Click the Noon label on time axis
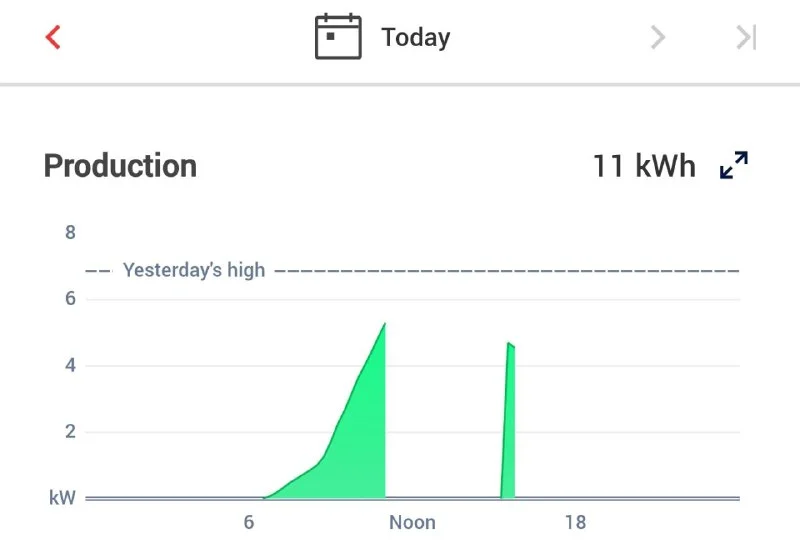This screenshot has width=800, height=550. pyautogui.click(x=412, y=523)
